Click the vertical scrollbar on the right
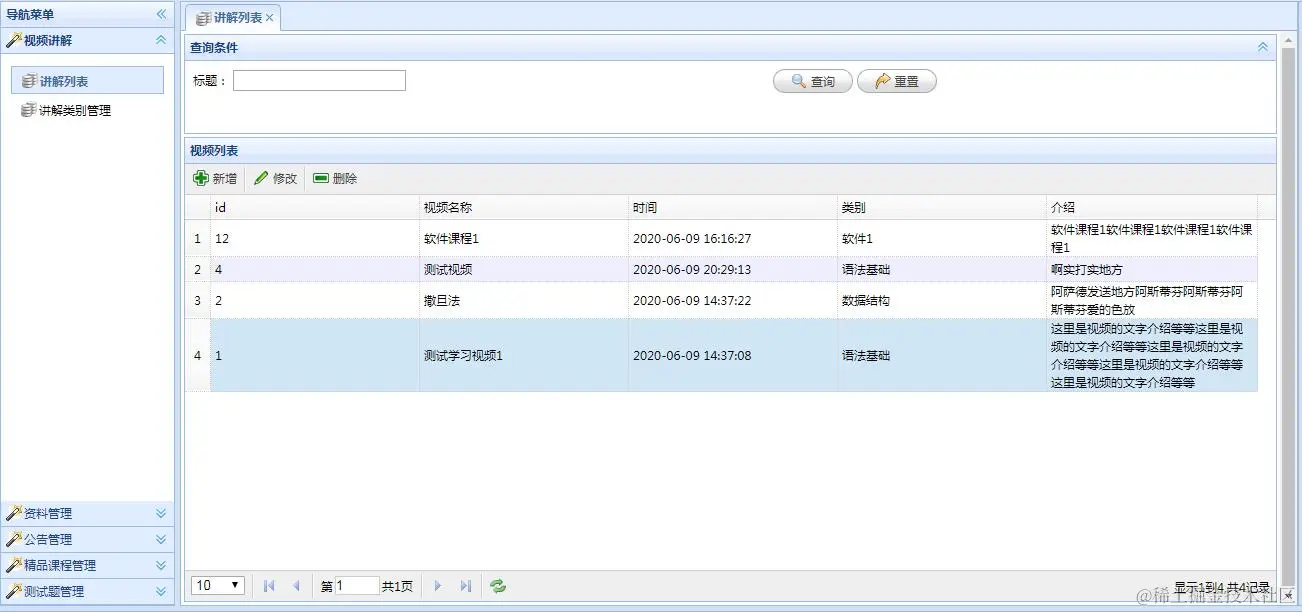The width and height of the screenshot is (1302, 612). point(1288,318)
